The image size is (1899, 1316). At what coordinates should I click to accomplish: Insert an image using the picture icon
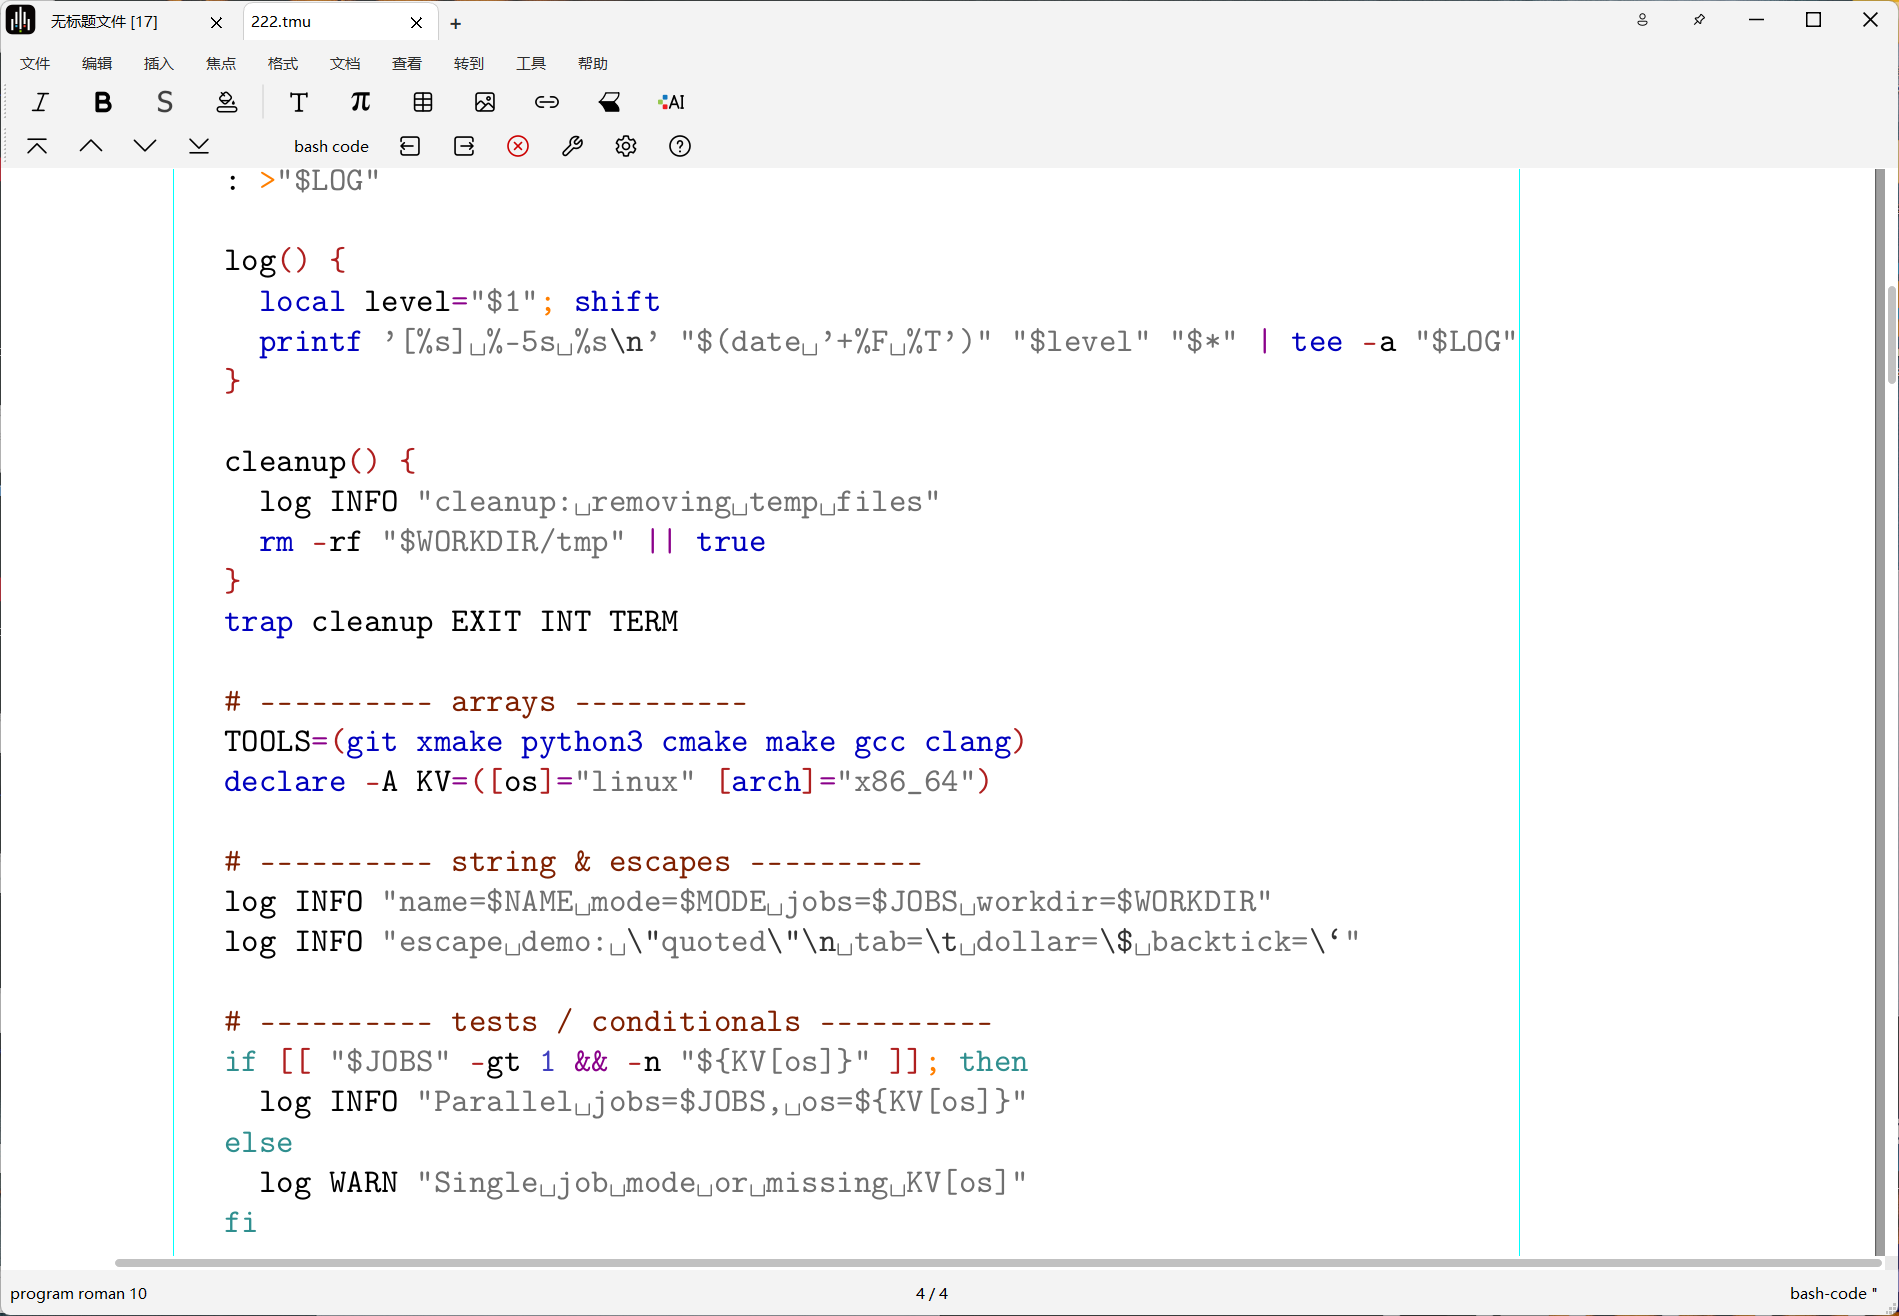click(x=485, y=102)
